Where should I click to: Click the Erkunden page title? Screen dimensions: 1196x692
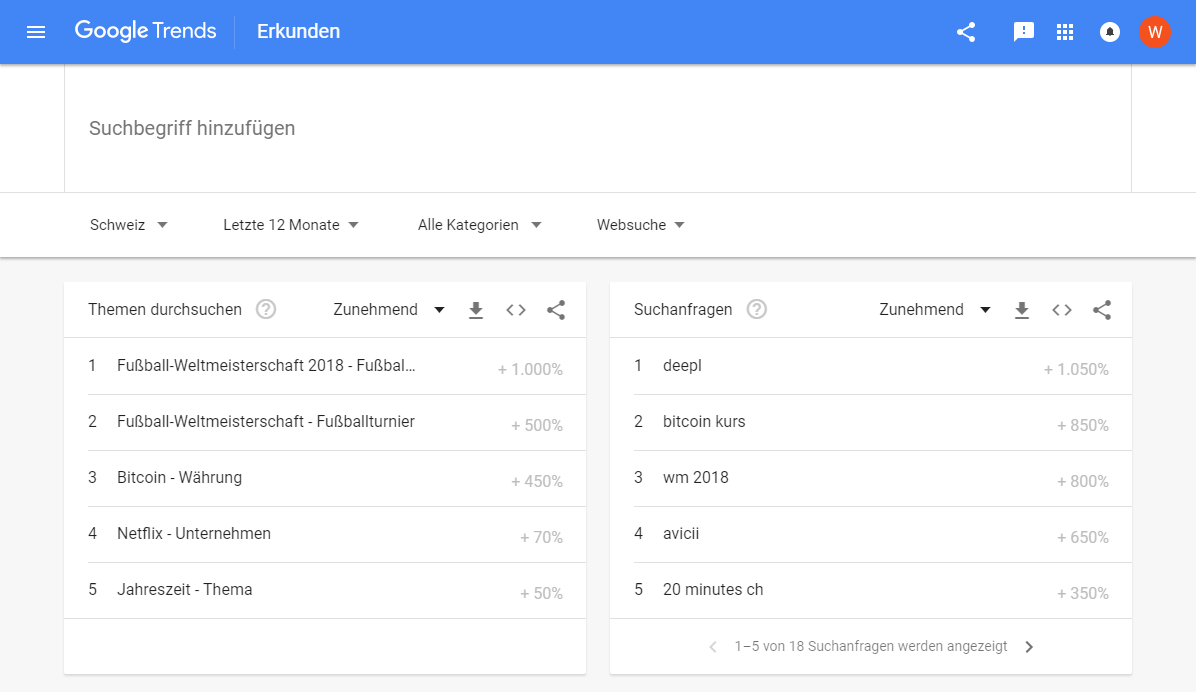point(298,31)
